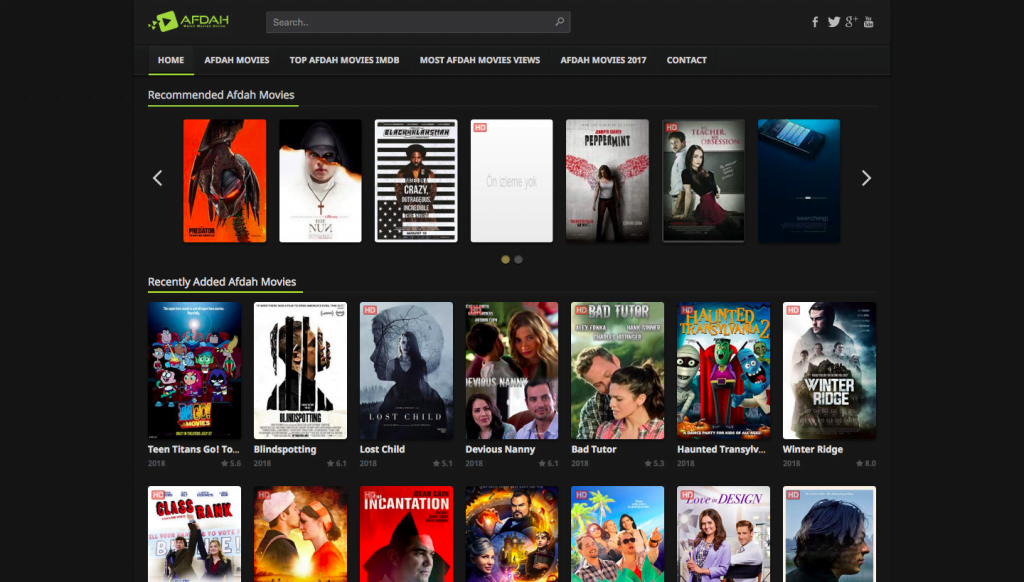
Task: Click into the search input field
Action: pos(410,22)
